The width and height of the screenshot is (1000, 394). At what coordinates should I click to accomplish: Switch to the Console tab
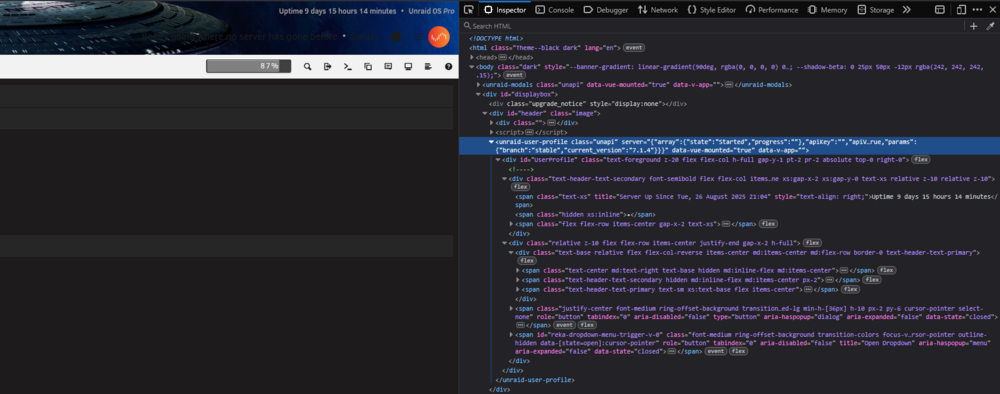click(x=554, y=10)
